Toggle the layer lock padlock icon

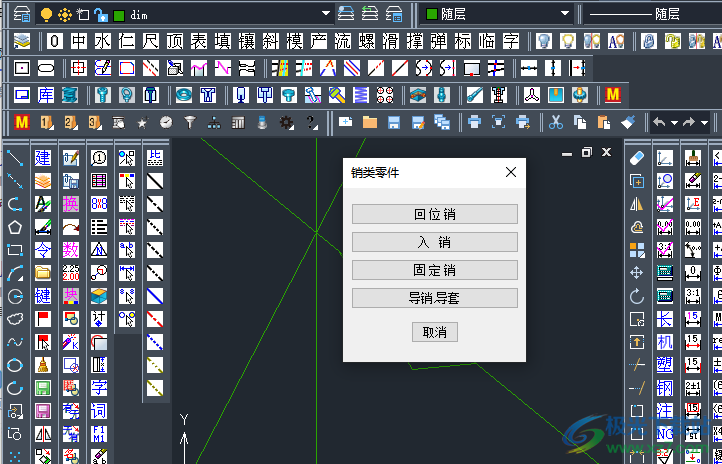[100, 15]
